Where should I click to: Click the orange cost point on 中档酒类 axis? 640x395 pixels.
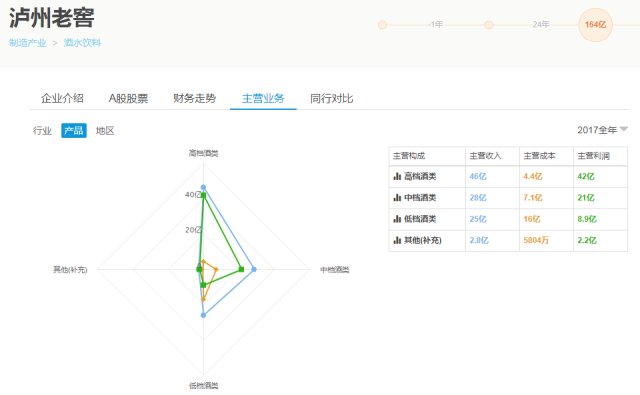(216, 269)
